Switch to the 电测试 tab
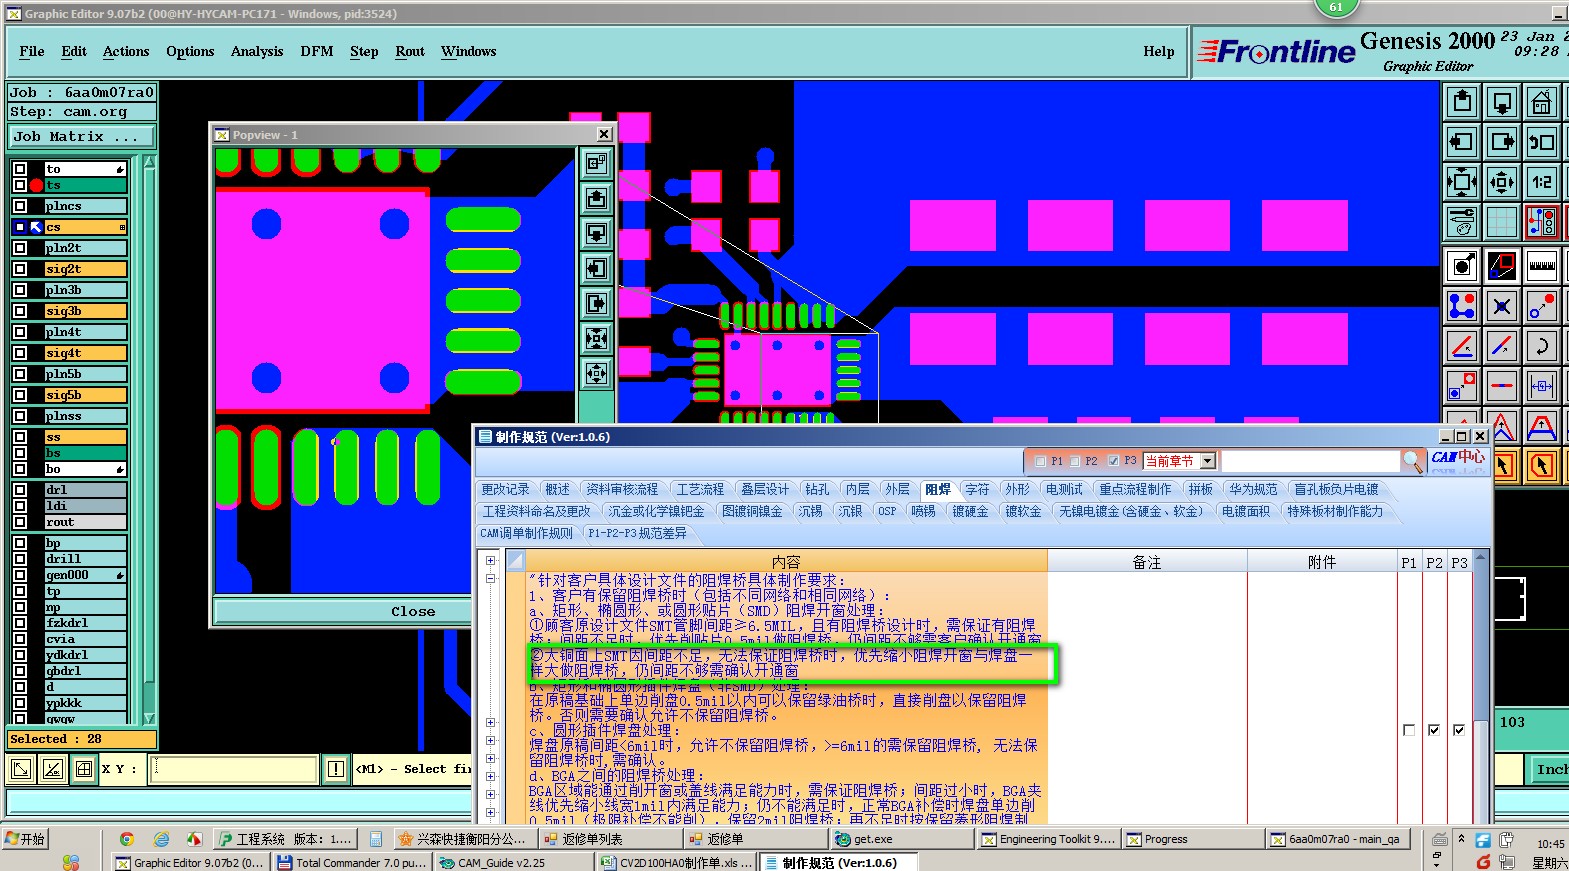Screen dimensions: 1569x871 (1064, 489)
